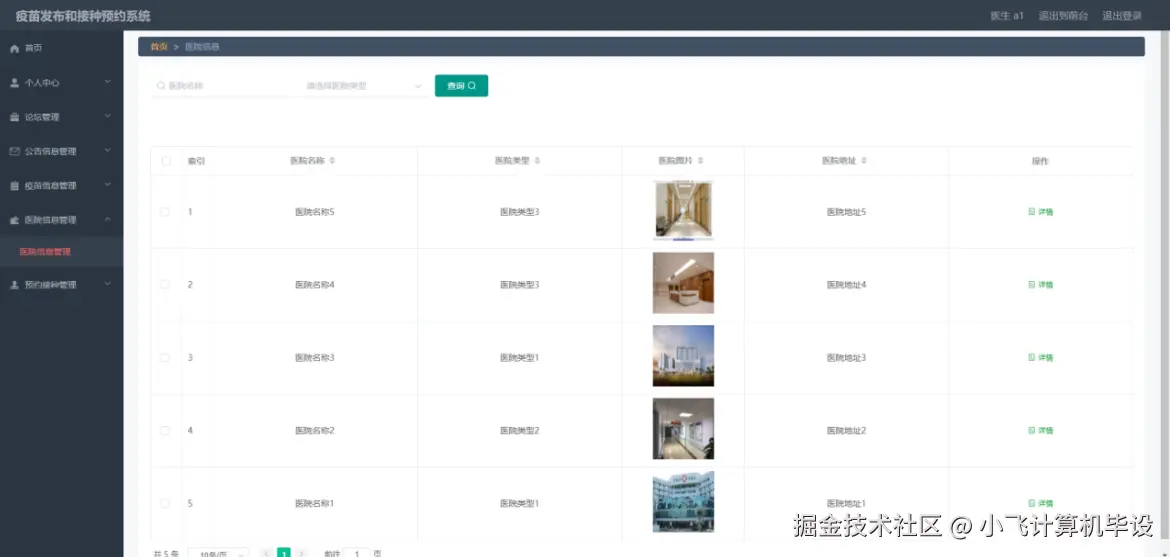This screenshot has width=1171, height=557.
Task: Open the hospital type dropdown 请选择医院类型
Action: [364, 86]
